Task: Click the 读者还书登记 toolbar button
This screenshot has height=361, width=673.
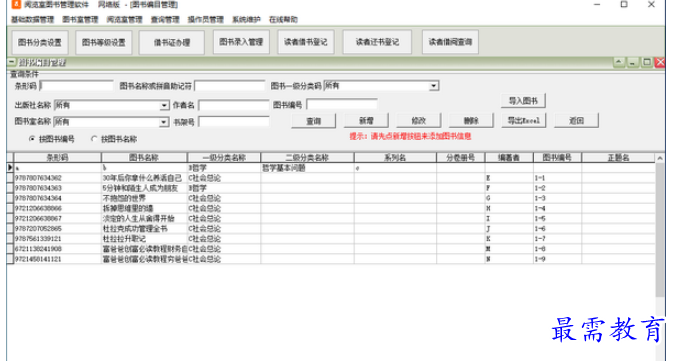Action: pos(377,42)
